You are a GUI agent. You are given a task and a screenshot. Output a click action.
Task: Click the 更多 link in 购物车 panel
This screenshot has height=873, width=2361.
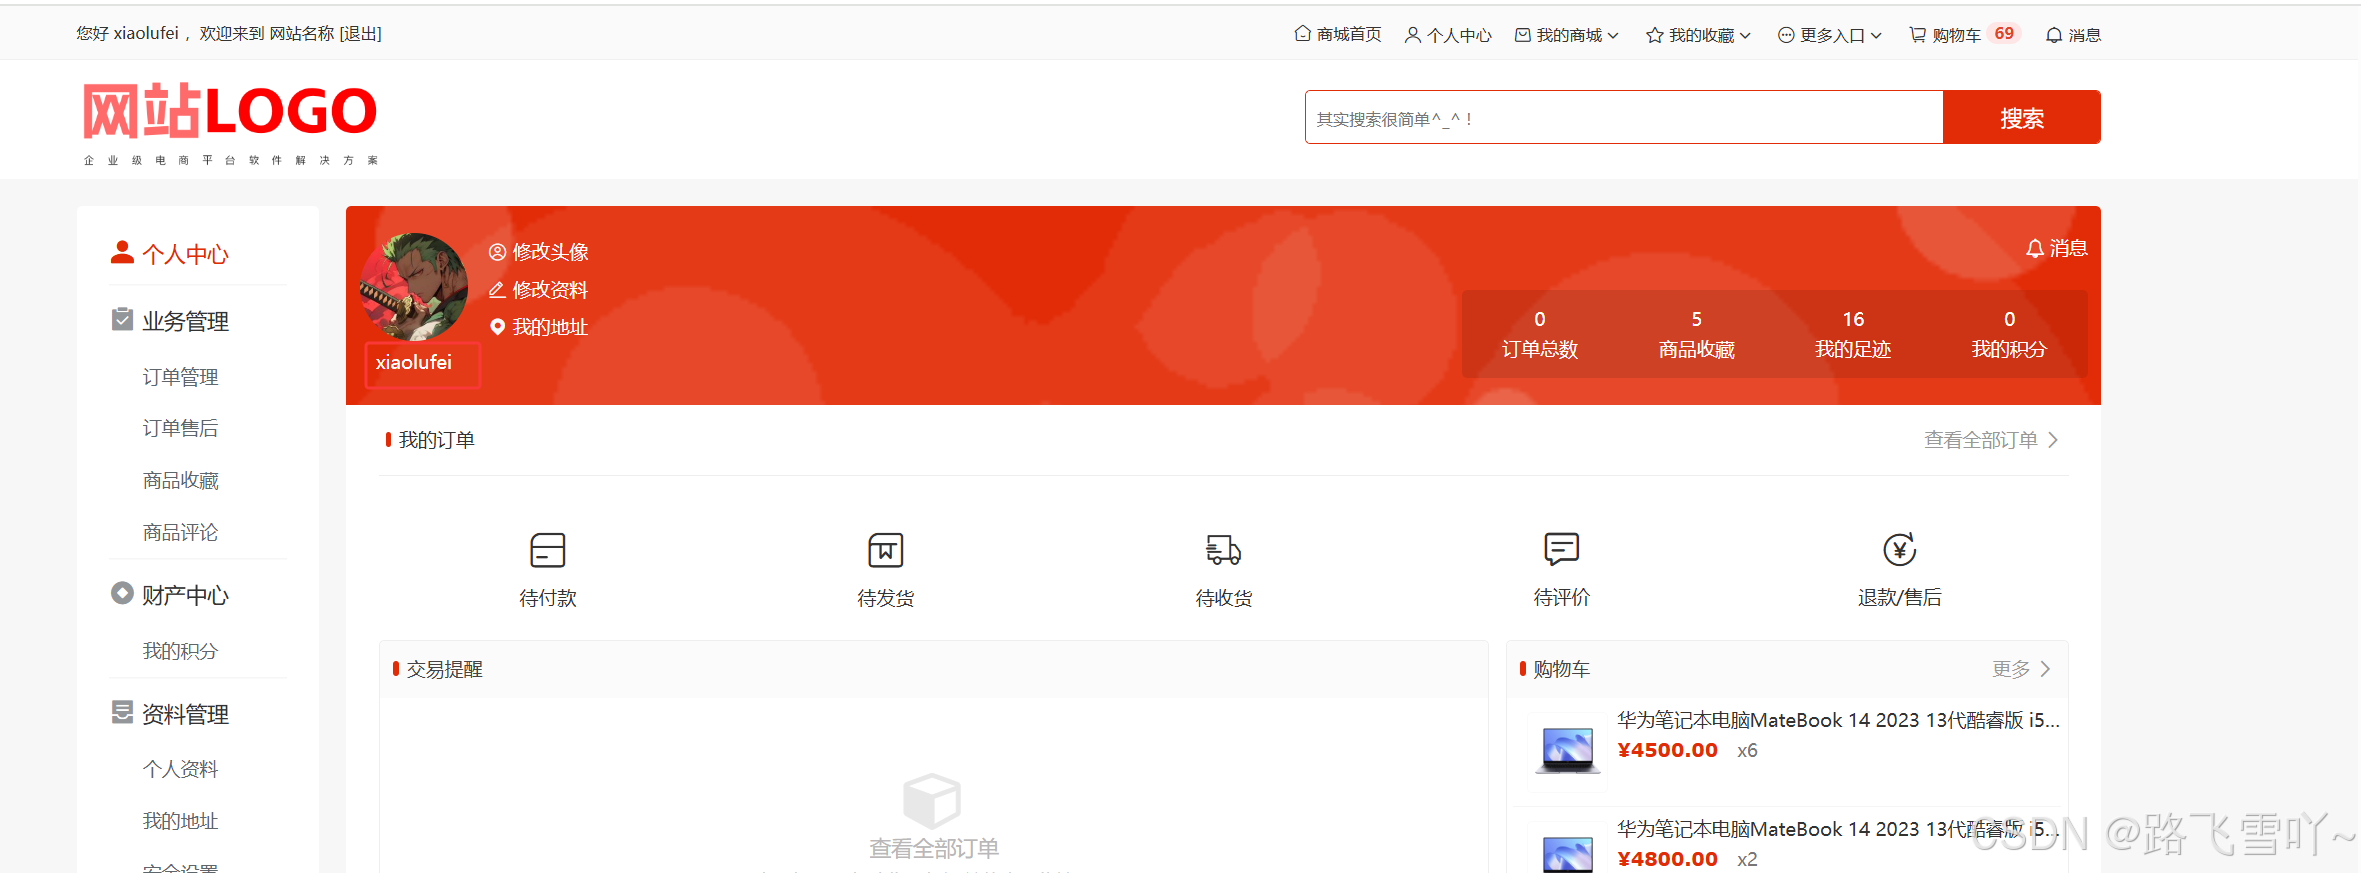(2011, 669)
